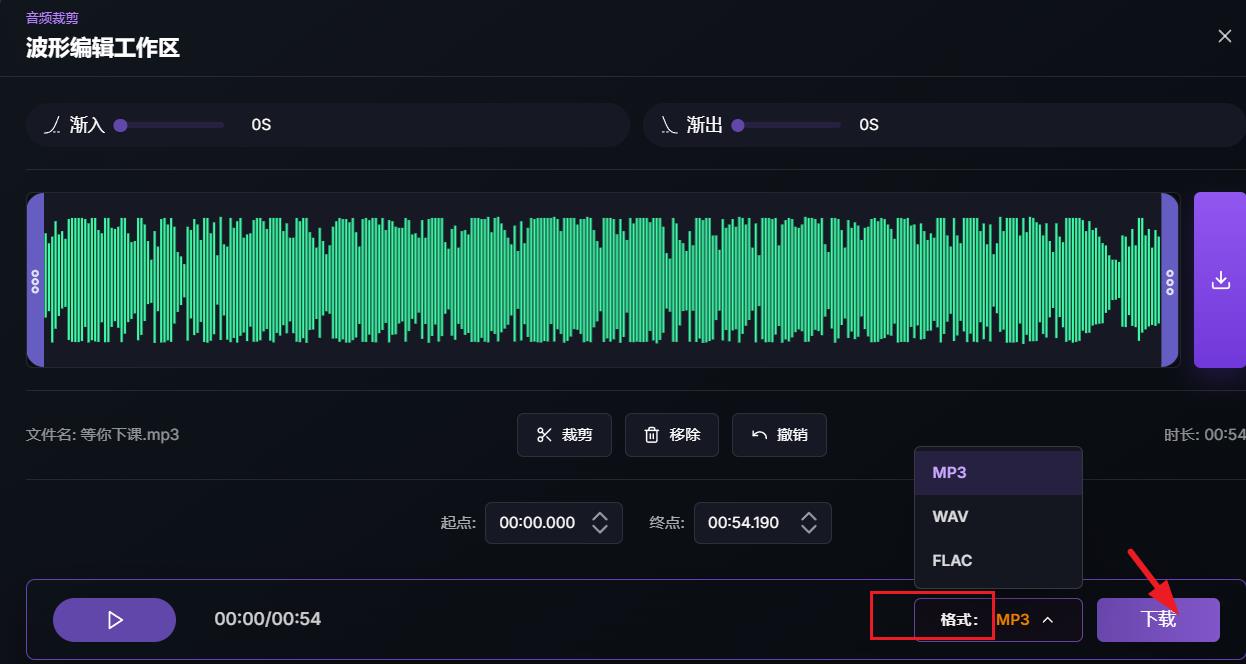
Task: Click the 波形编辑工作区 title
Action: tap(103, 47)
